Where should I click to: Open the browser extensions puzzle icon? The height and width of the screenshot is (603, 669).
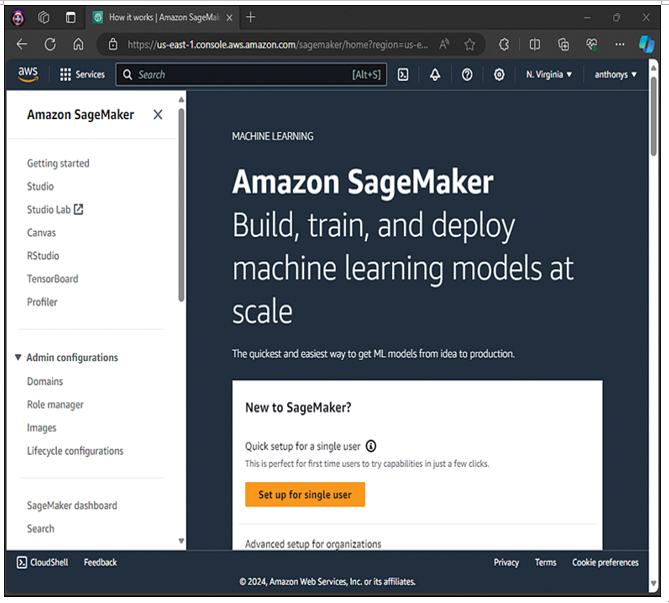pos(504,44)
